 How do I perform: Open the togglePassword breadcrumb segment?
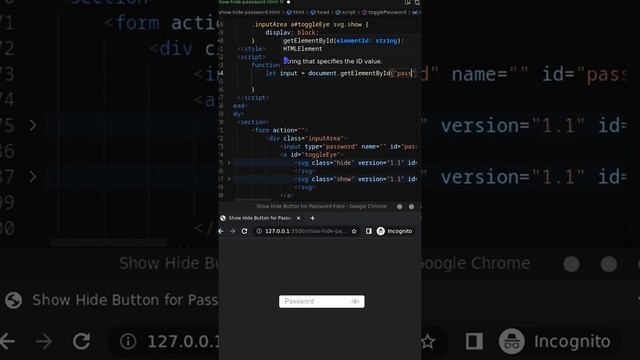coord(384,12)
